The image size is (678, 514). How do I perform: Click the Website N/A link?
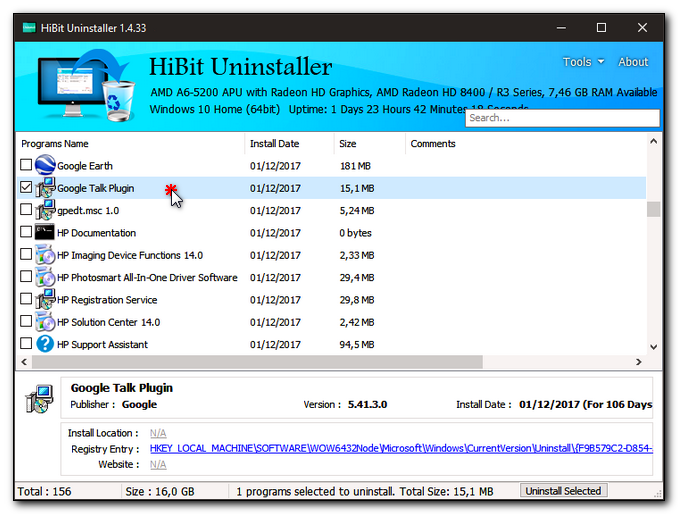[158, 465]
